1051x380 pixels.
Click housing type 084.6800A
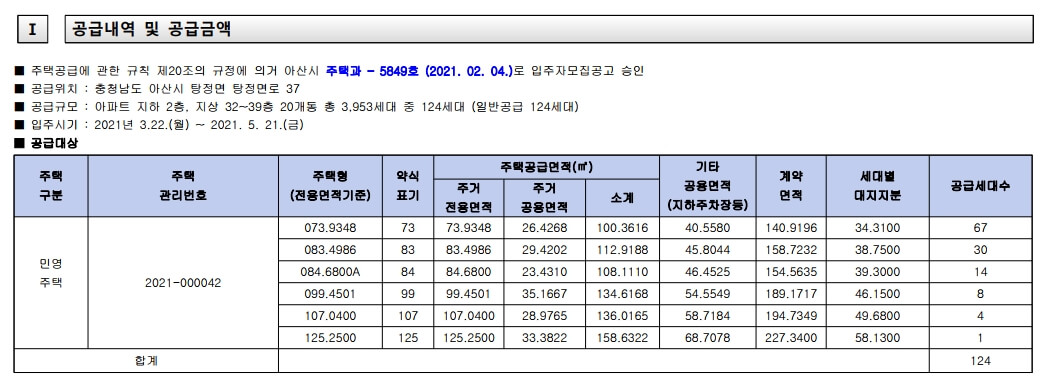(330, 272)
